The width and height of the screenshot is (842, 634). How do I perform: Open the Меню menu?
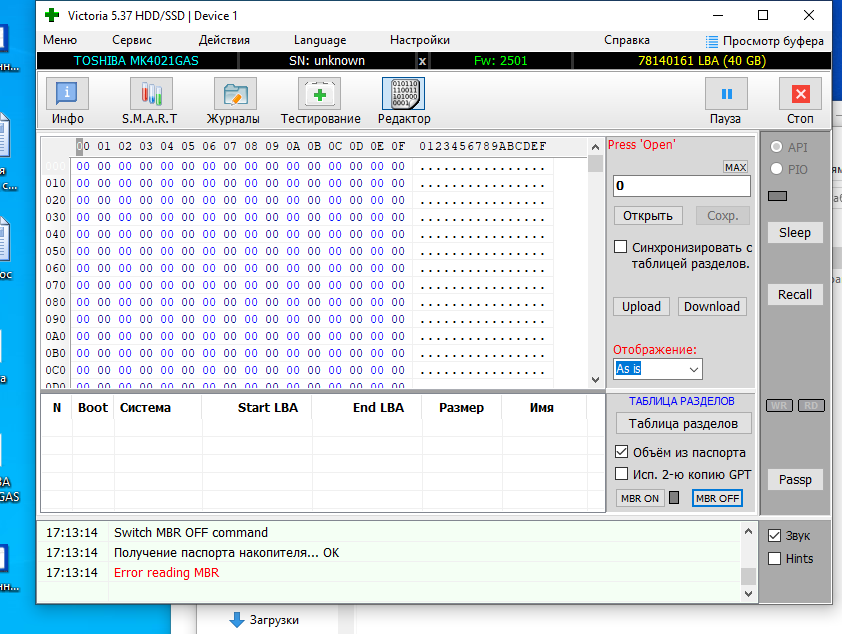60,40
